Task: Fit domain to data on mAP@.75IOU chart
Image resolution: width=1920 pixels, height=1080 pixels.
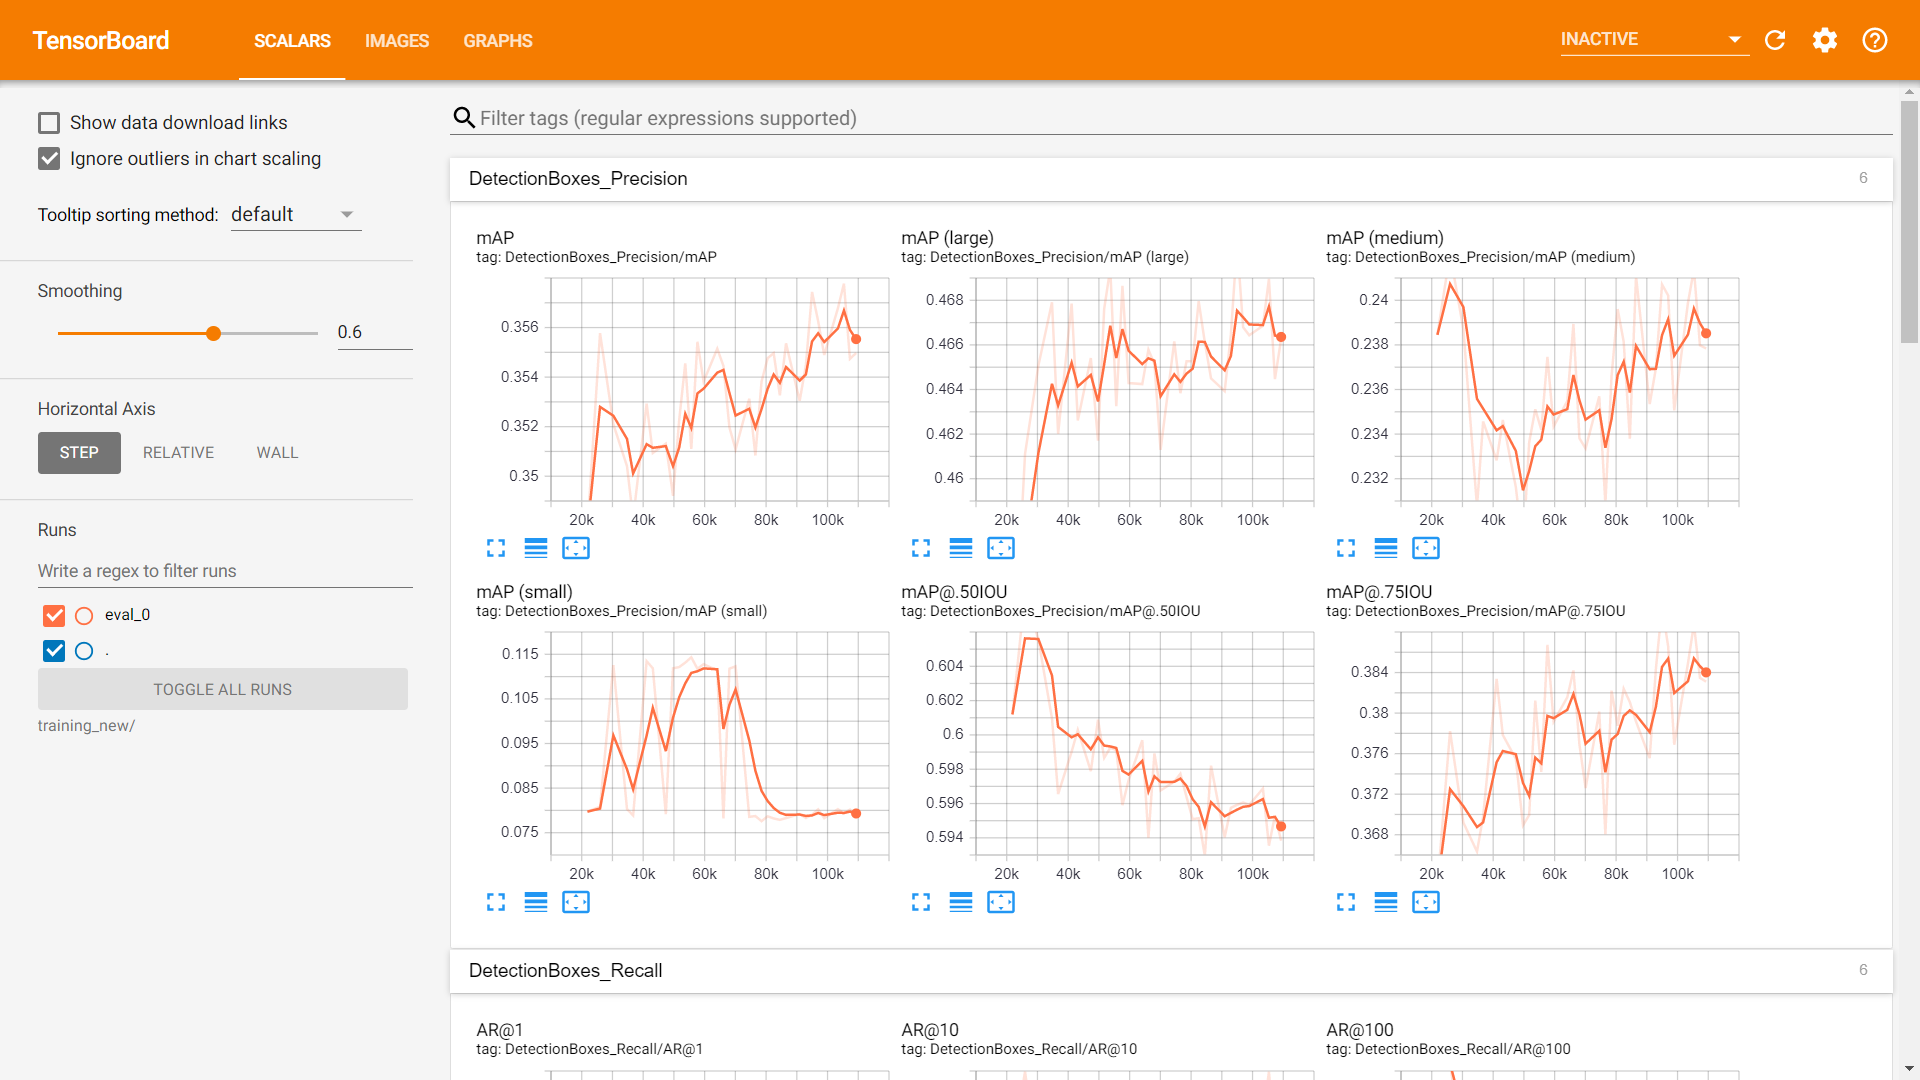Action: [x=1426, y=902]
